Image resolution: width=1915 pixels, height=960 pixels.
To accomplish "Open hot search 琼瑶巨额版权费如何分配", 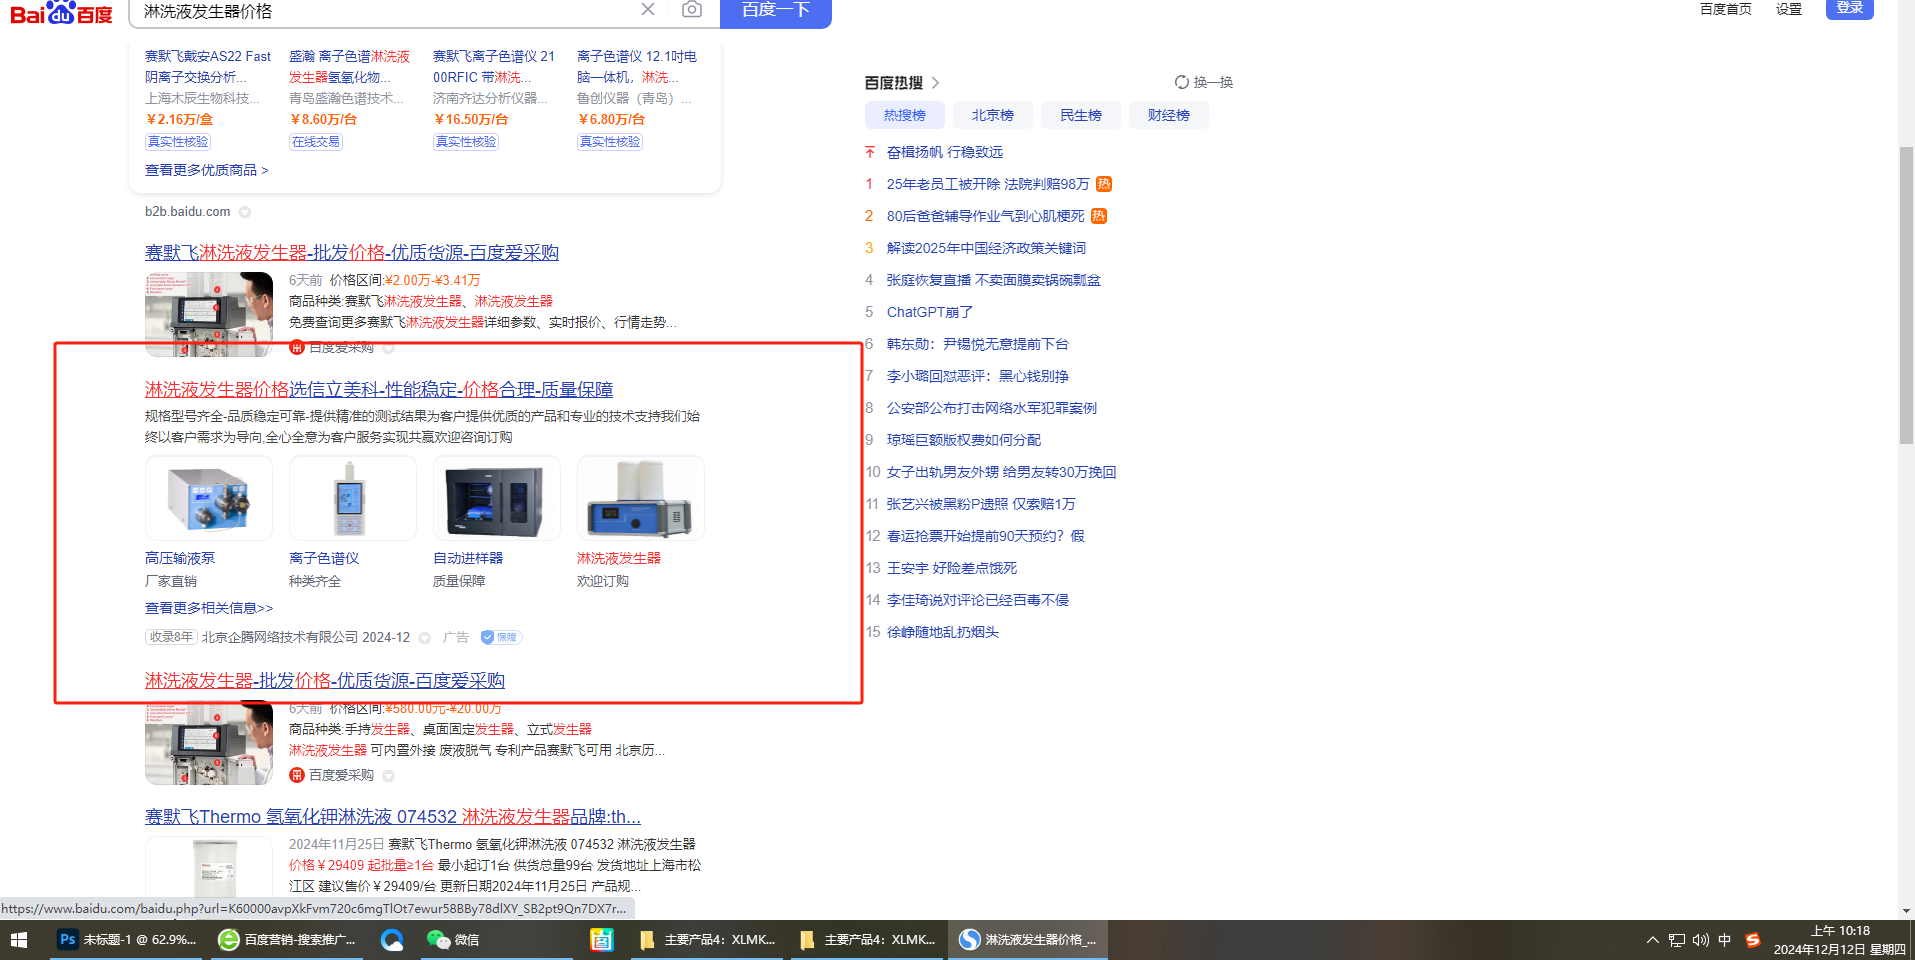I will click(x=964, y=440).
